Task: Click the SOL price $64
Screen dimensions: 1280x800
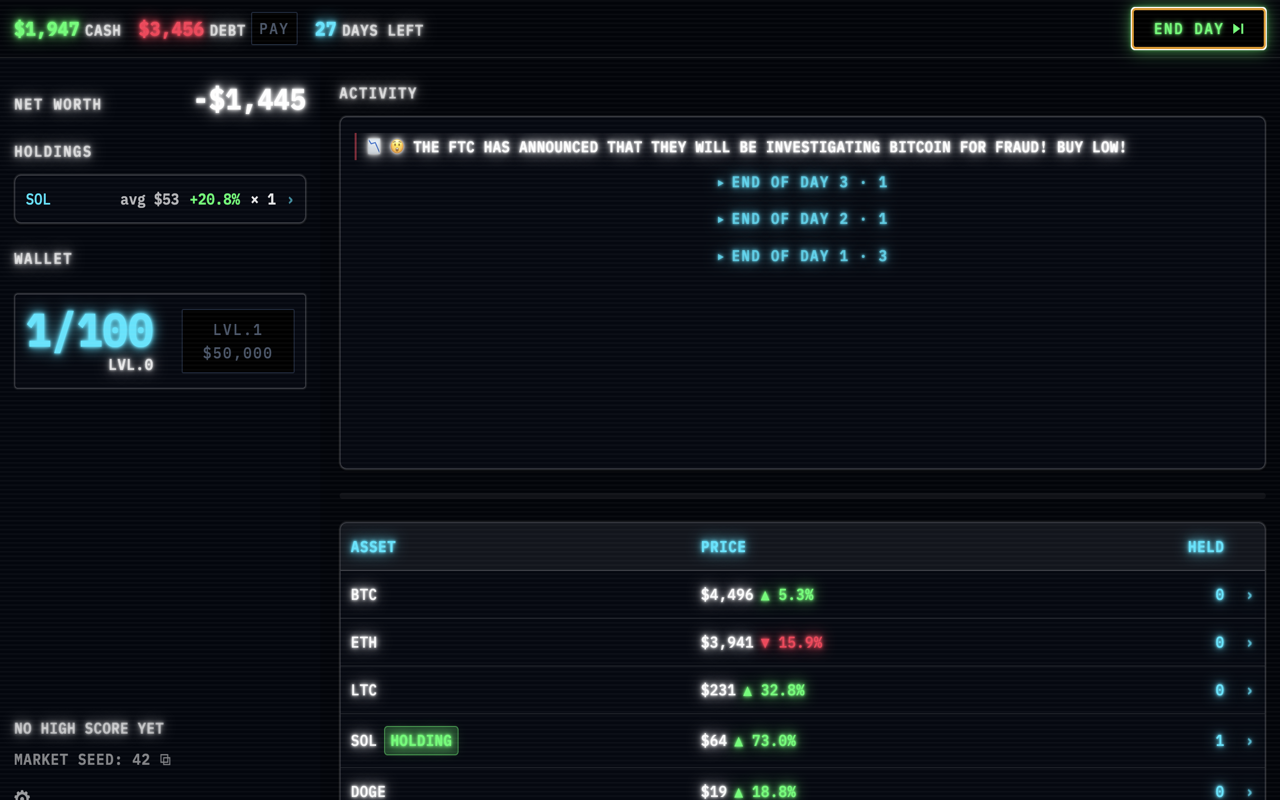Action: tap(714, 741)
